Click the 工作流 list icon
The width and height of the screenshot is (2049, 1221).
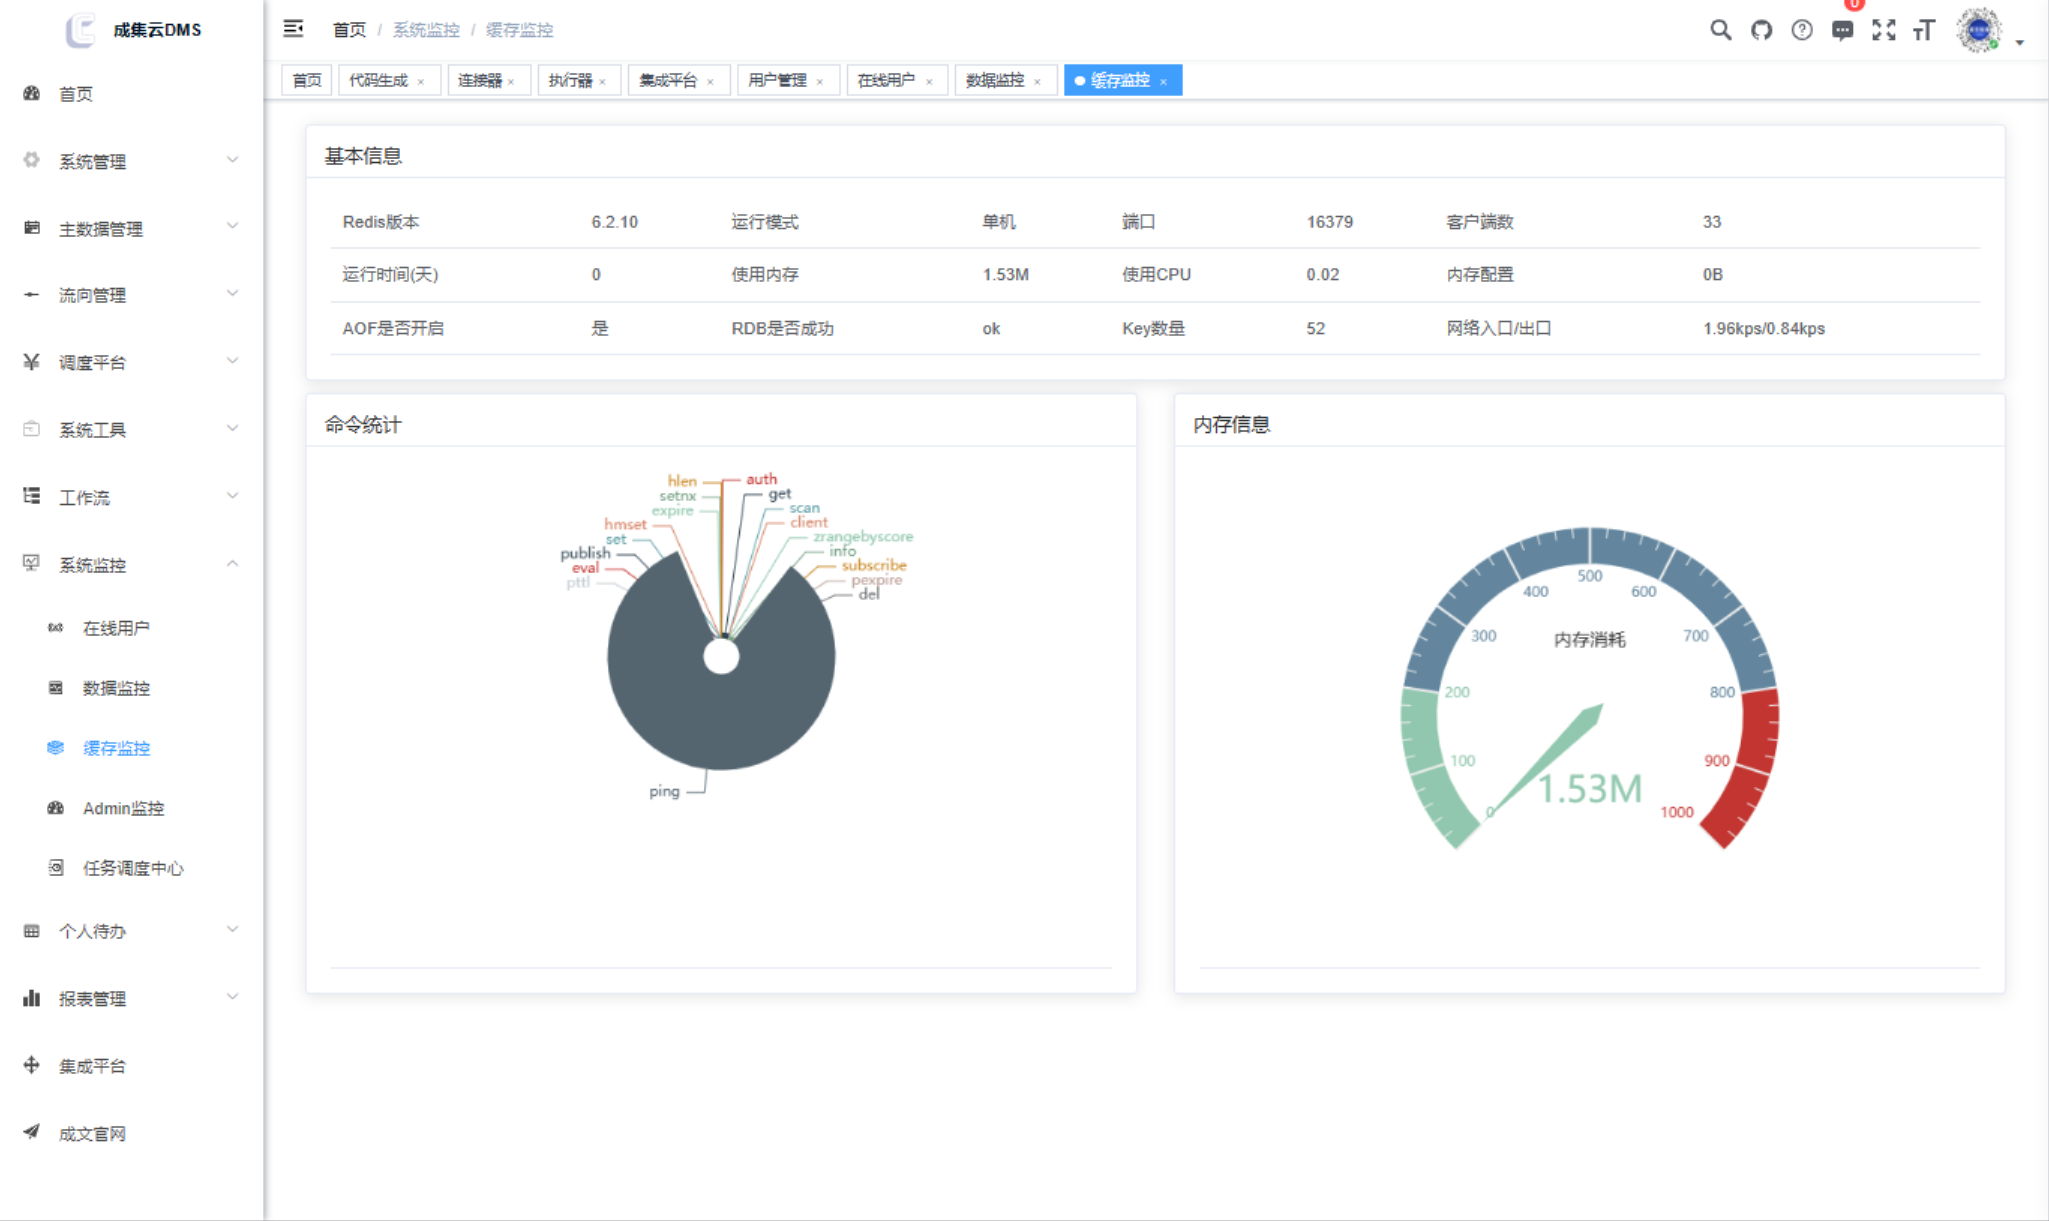[x=32, y=496]
